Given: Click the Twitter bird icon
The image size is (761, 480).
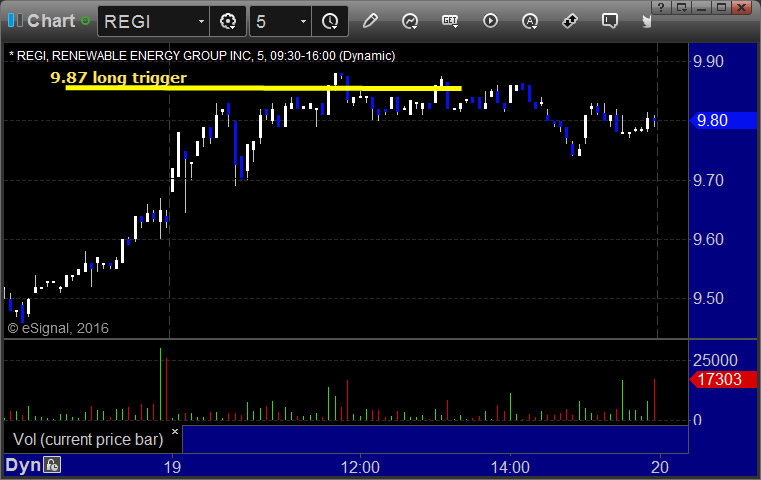Looking at the screenshot, I should point(647,21).
